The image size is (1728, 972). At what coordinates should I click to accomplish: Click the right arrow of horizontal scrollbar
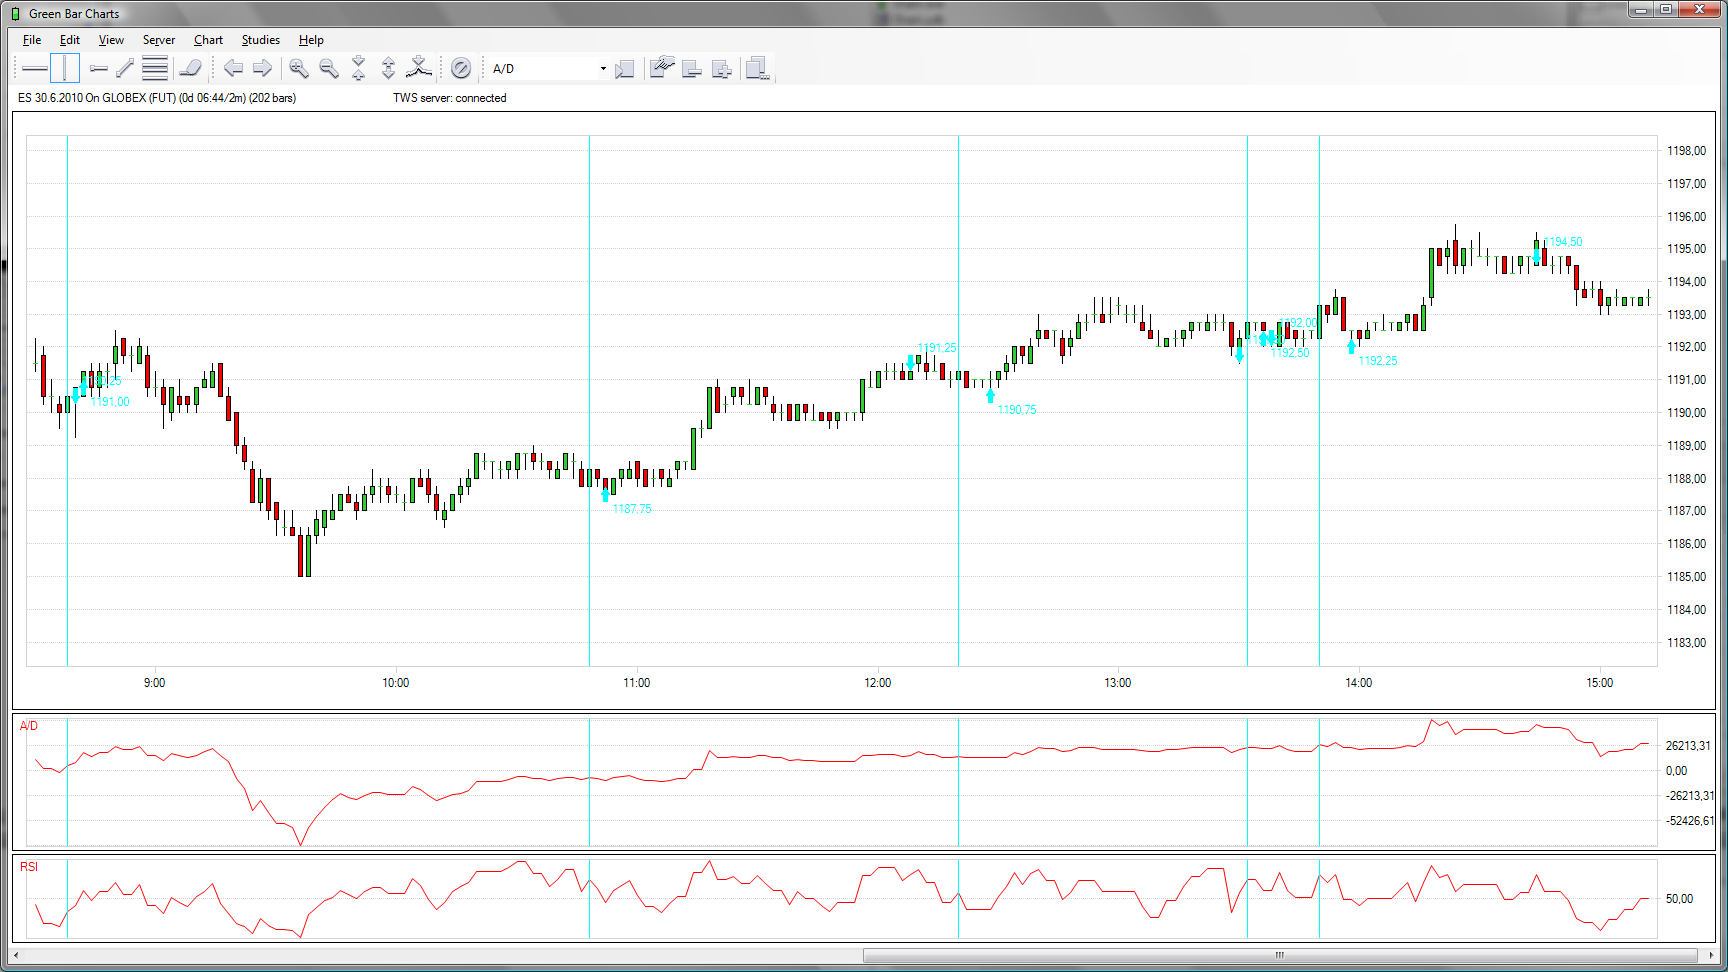pos(1712,955)
